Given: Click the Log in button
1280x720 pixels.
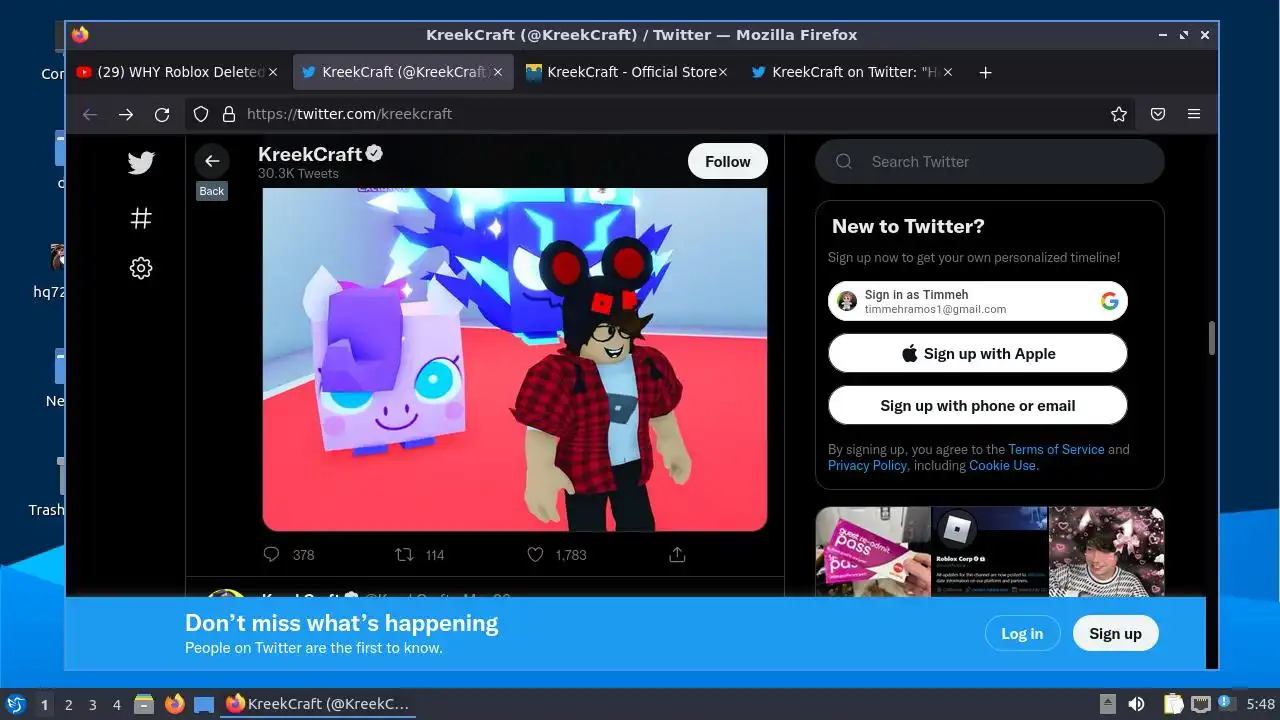Looking at the screenshot, I should click(x=1022, y=633).
